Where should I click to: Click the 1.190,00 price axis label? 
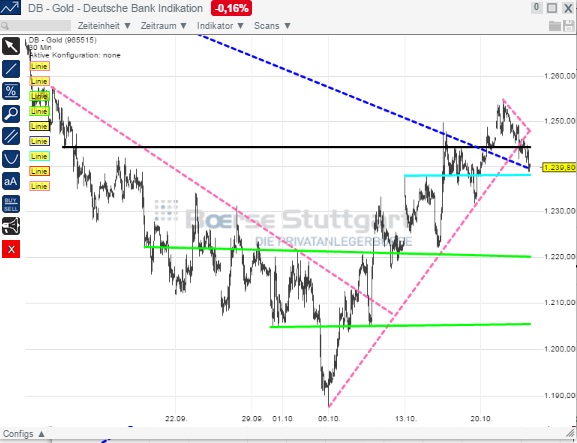tap(559, 396)
